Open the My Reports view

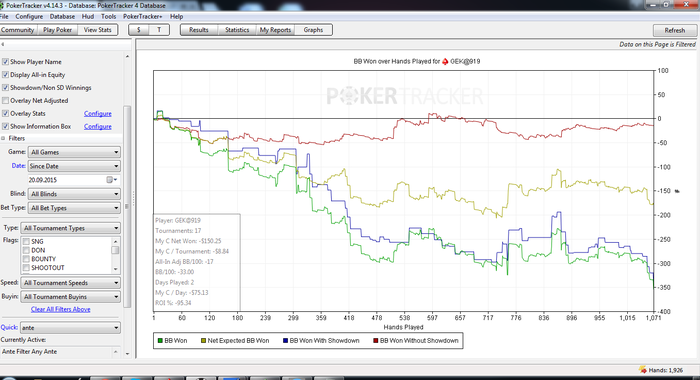[x=275, y=30]
